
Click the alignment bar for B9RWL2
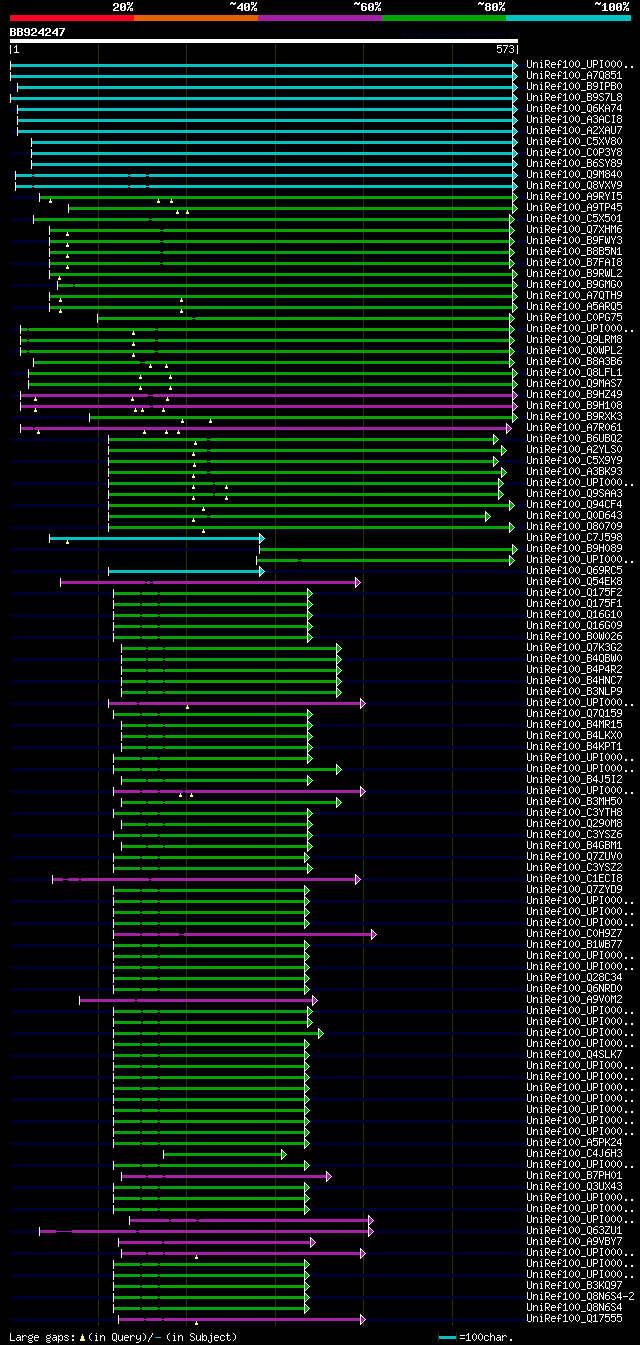tap(283, 273)
